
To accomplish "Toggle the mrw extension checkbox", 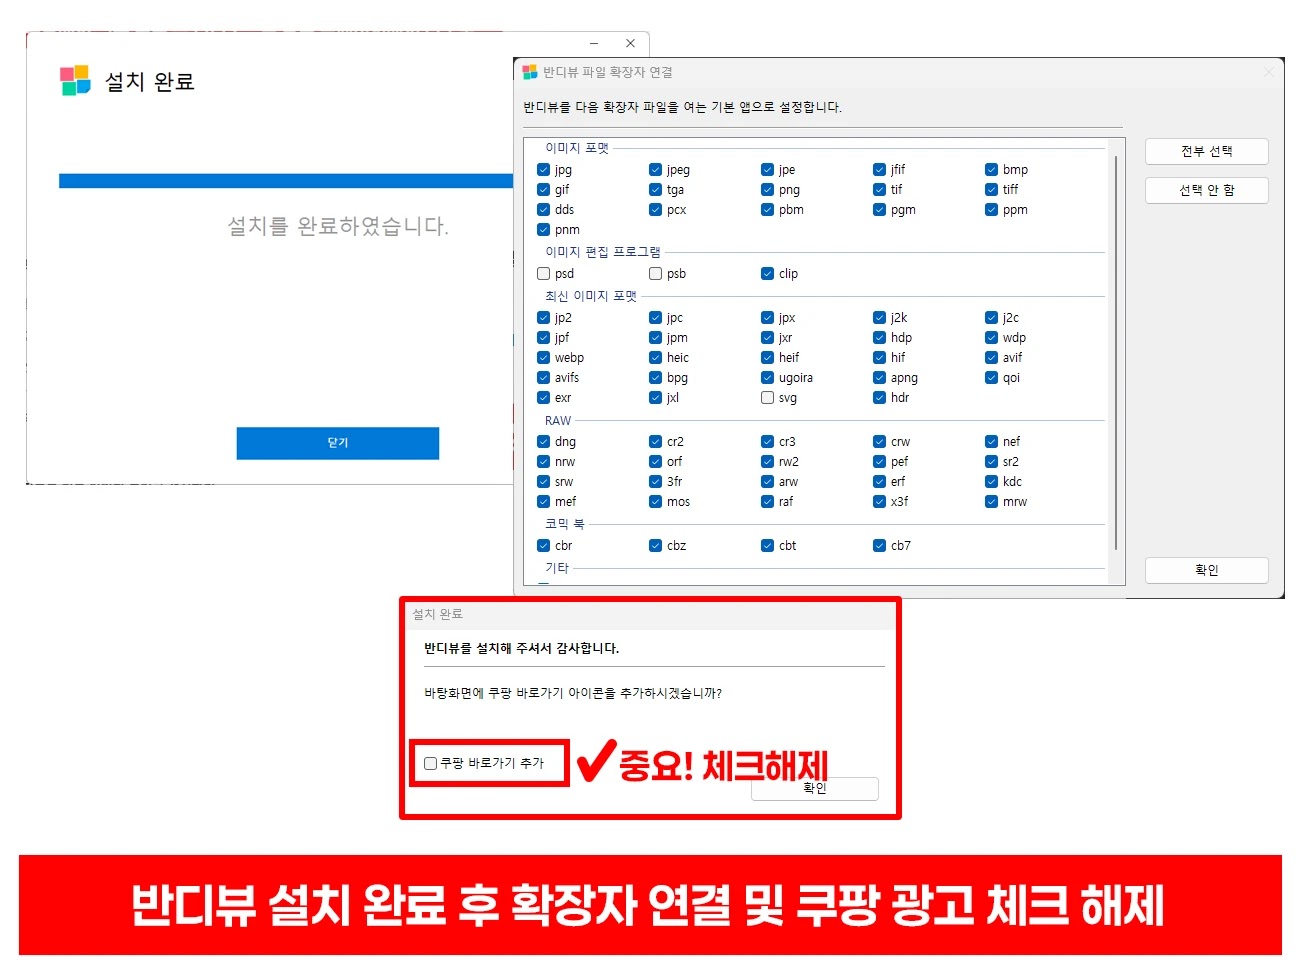I will (x=992, y=502).
